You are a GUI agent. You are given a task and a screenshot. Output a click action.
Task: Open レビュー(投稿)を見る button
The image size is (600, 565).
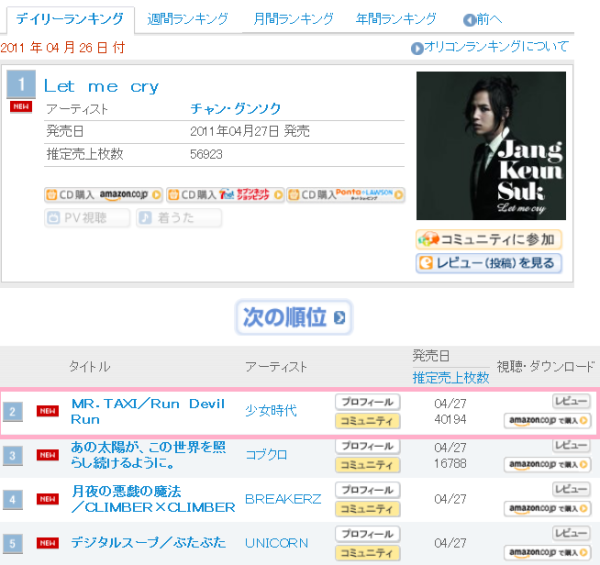pos(489,263)
